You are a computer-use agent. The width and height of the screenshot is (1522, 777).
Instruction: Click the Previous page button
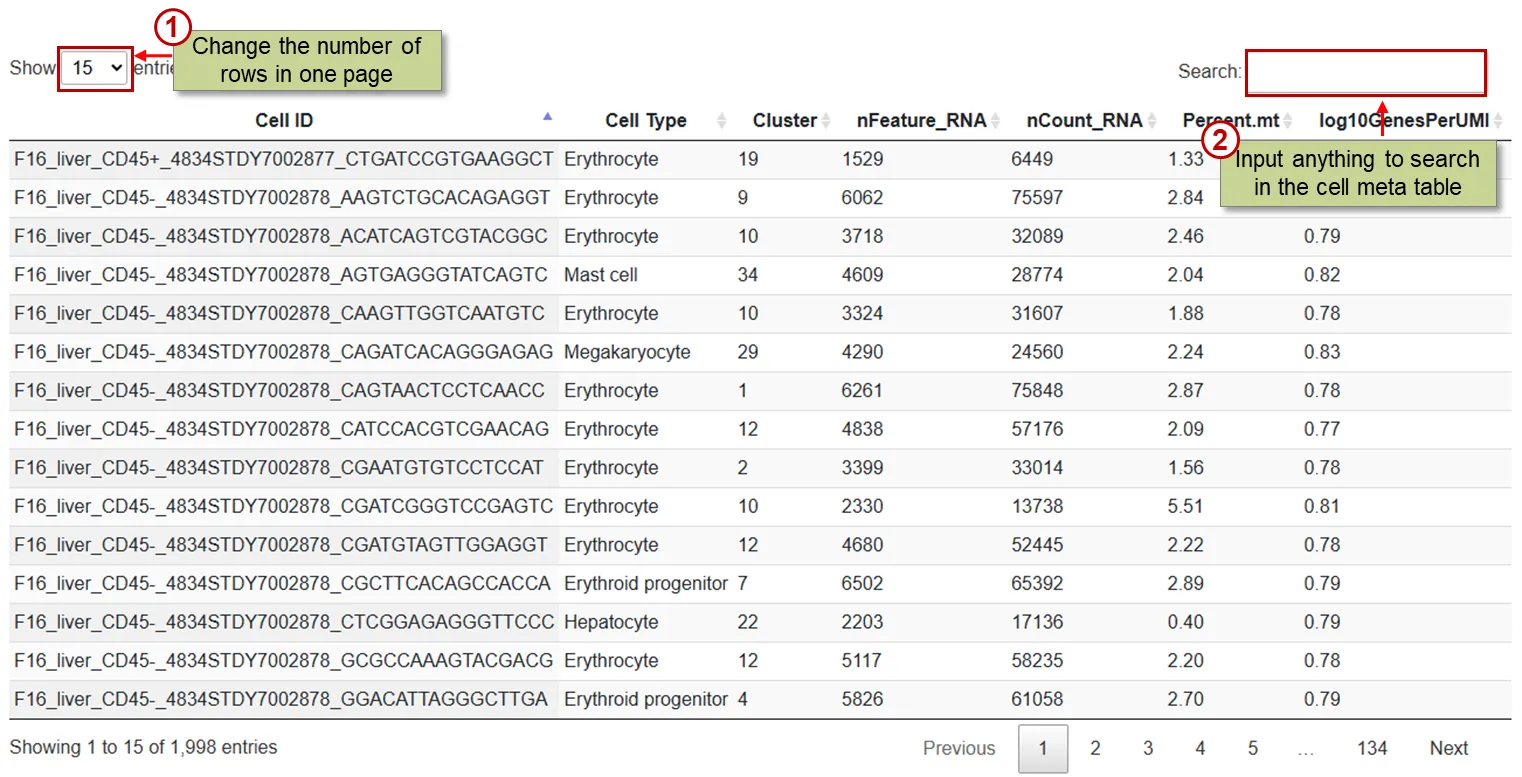click(x=958, y=748)
